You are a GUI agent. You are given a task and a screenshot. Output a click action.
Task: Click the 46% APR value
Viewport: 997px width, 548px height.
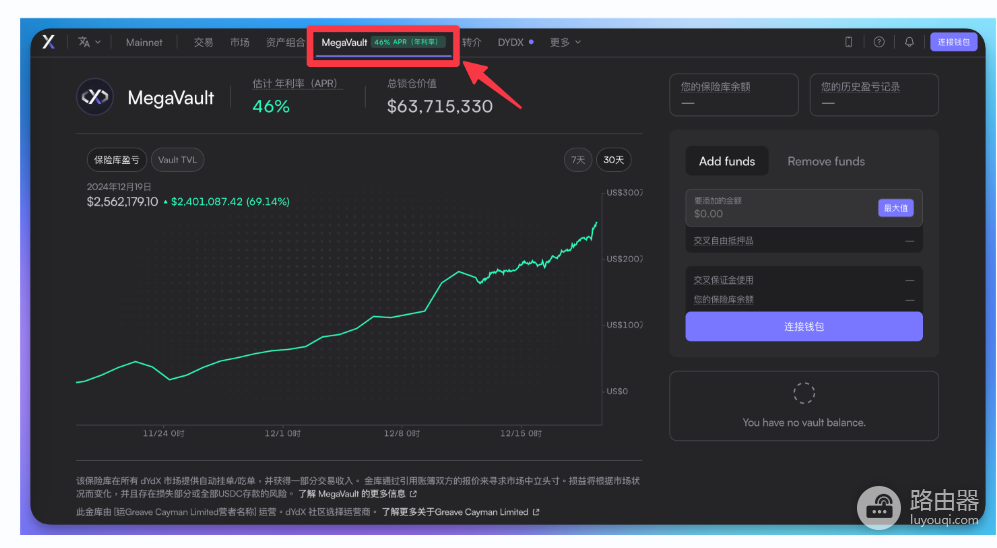271,106
